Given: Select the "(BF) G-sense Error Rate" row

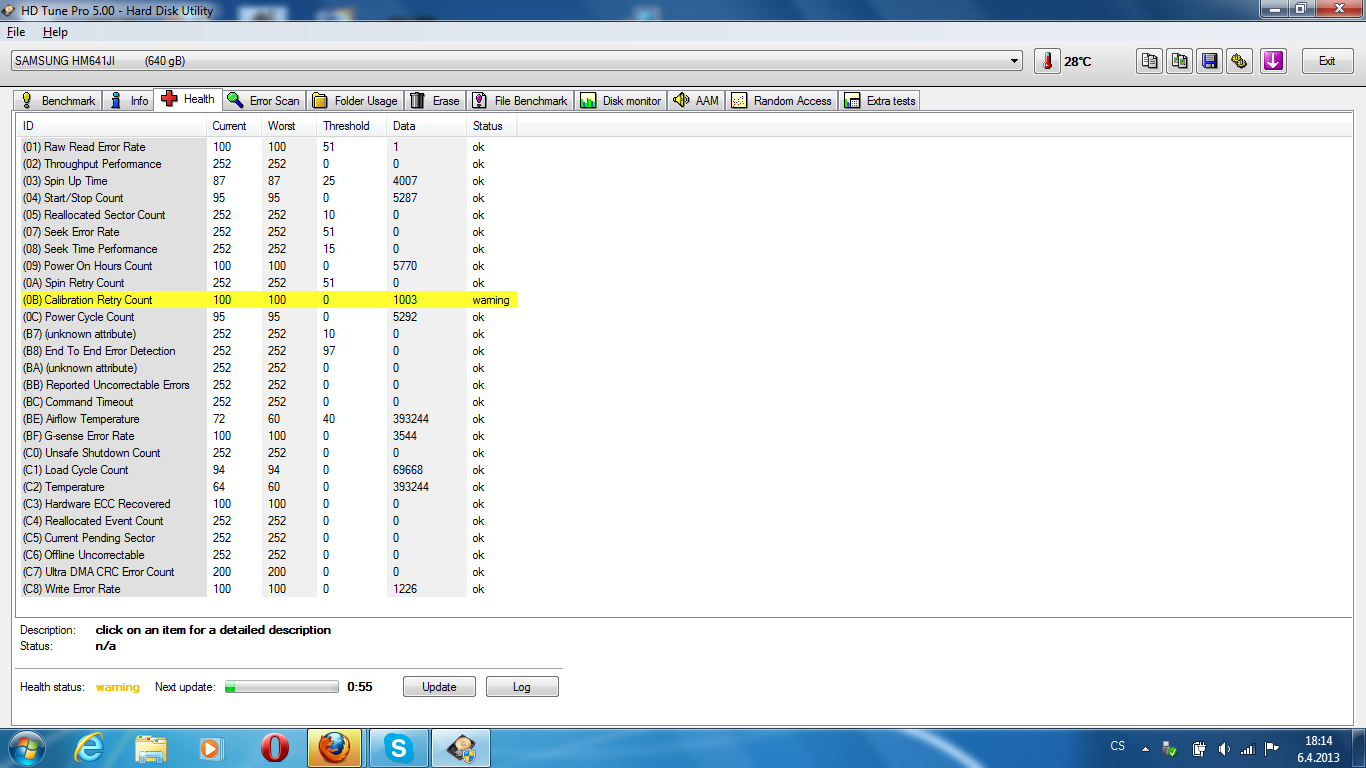Looking at the screenshot, I should 267,436.
